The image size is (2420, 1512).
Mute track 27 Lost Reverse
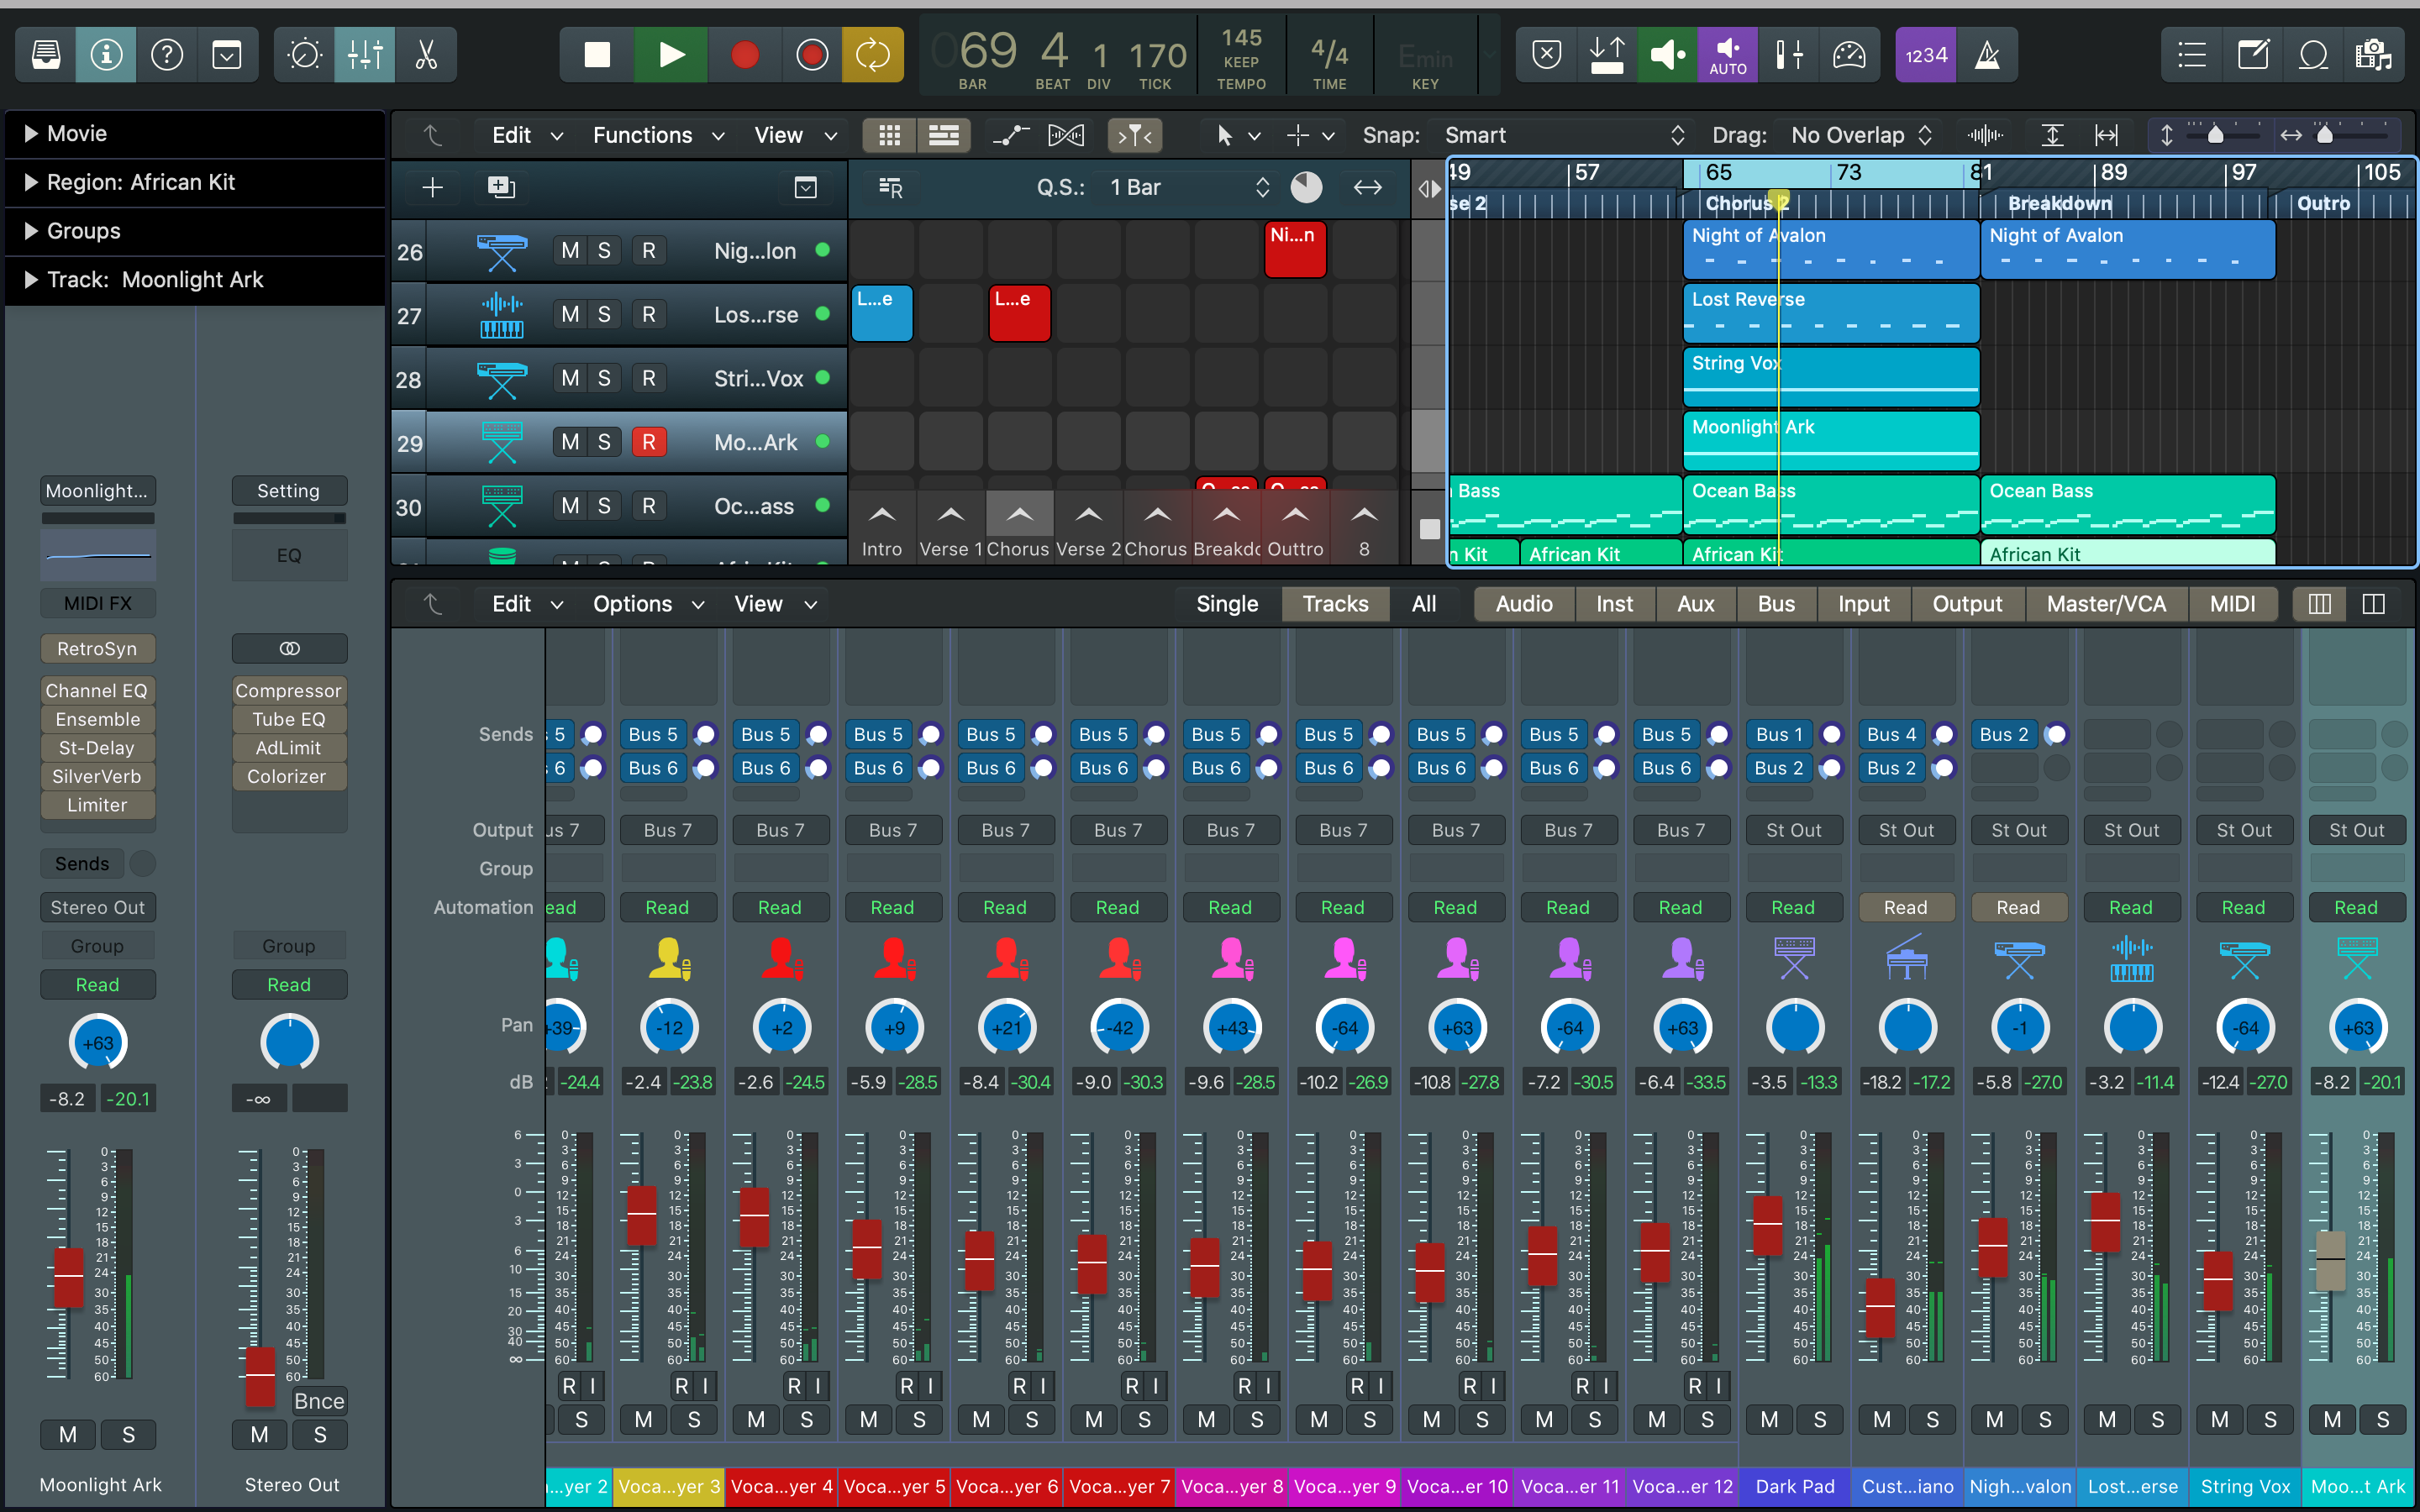[x=570, y=314]
